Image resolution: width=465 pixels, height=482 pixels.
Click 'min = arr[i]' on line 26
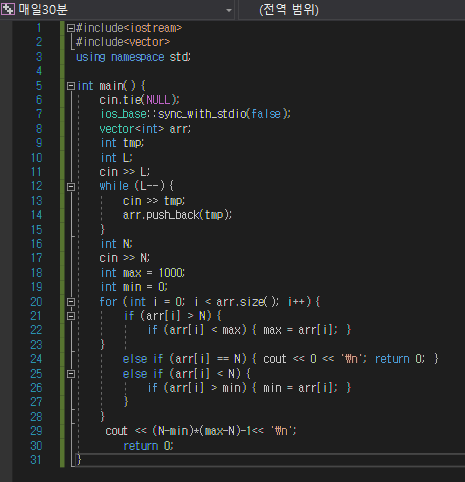(300, 388)
